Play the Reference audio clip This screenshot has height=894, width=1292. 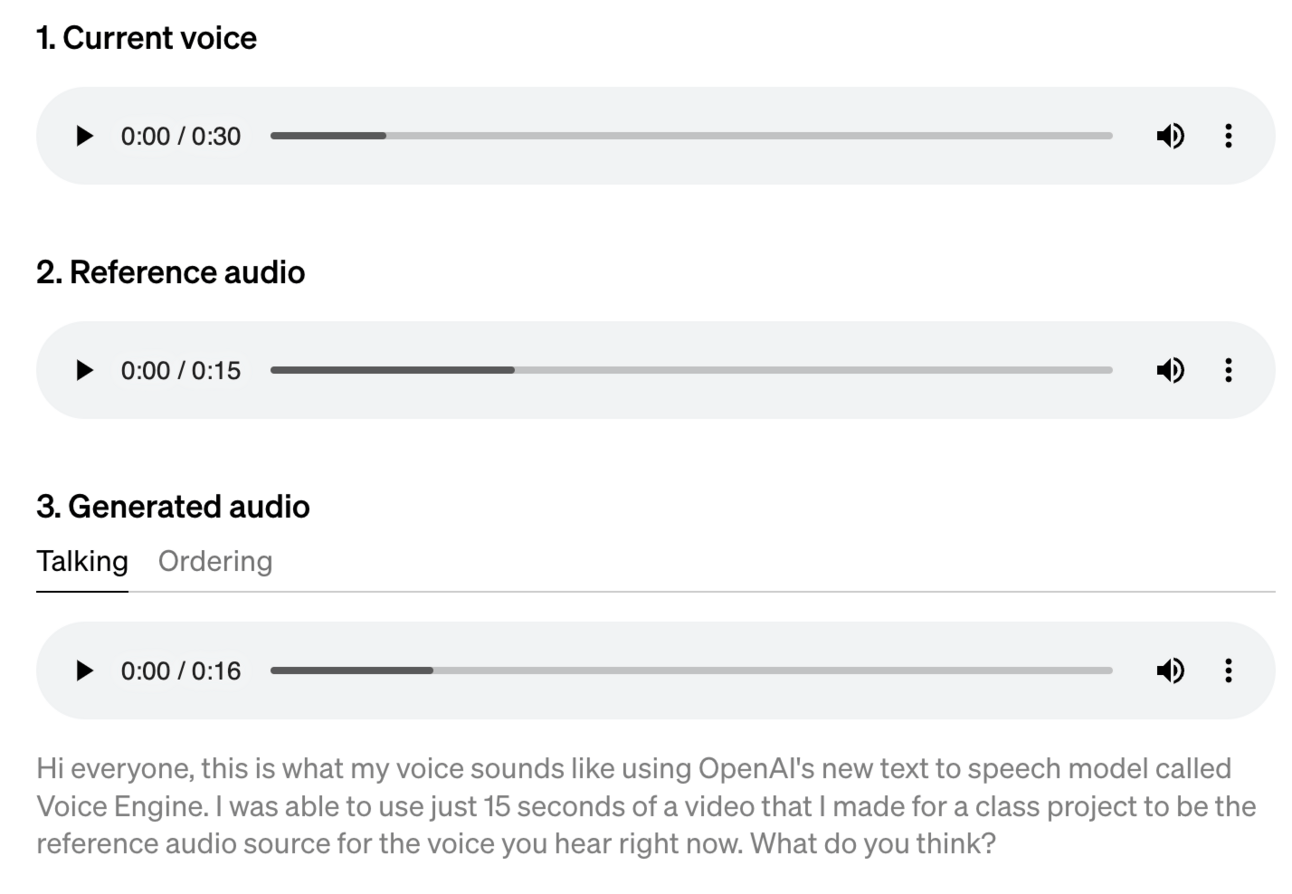coord(85,371)
